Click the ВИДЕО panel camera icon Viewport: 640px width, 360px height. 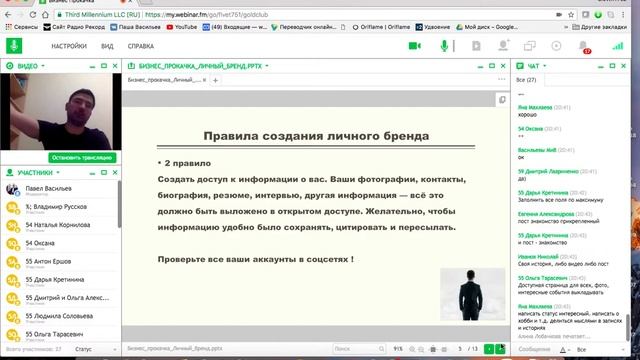(x=10, y=66)
